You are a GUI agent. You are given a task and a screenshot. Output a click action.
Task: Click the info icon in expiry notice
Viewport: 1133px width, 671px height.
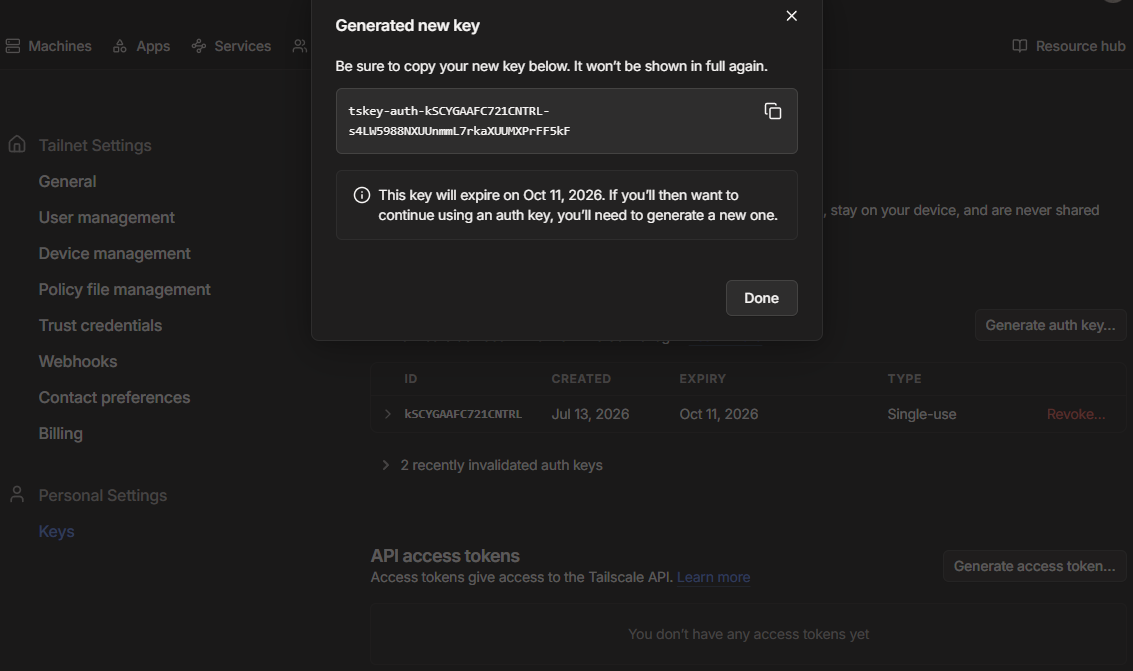point(362,195)
